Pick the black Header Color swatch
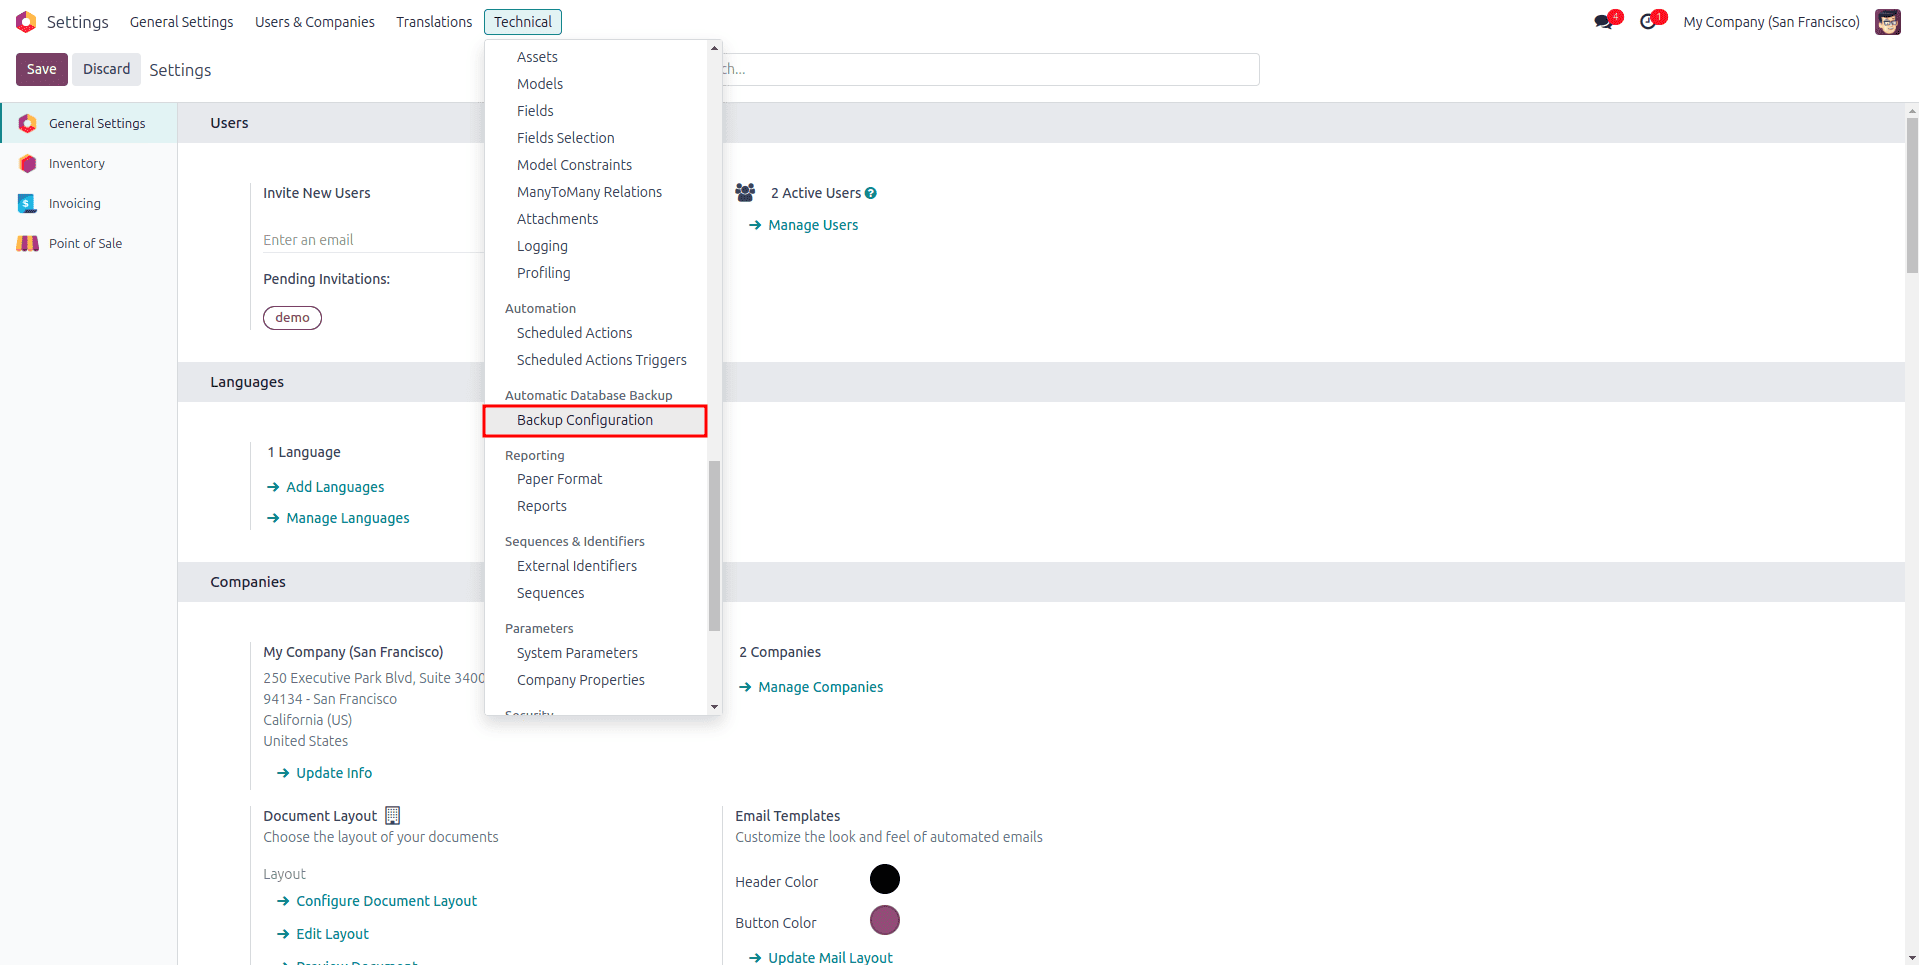 click(884, 880)
